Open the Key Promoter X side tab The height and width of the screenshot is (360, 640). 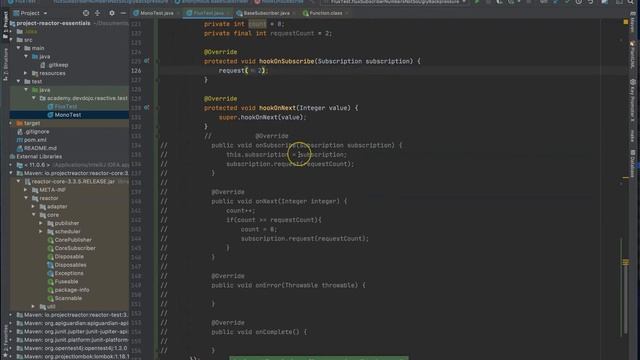tap(633, 101)
